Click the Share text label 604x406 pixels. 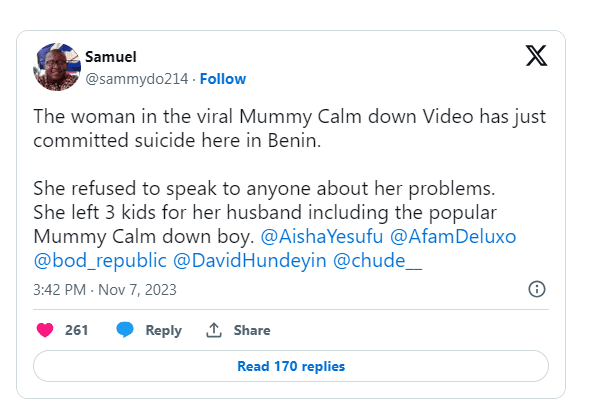tap(252, 330)
